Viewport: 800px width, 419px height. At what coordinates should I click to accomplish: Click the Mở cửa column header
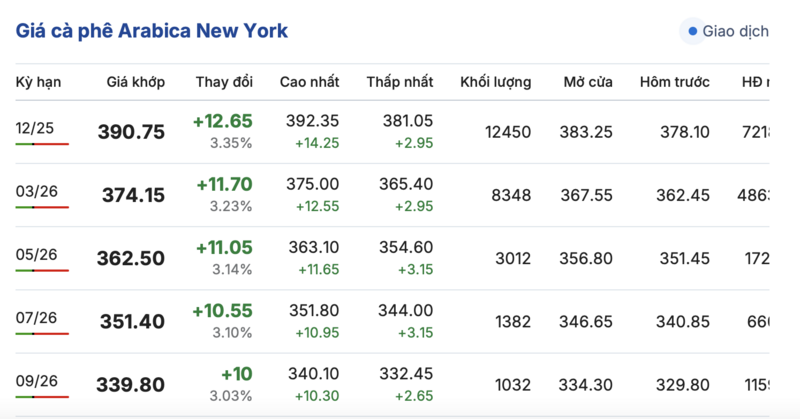coord(588,81)
